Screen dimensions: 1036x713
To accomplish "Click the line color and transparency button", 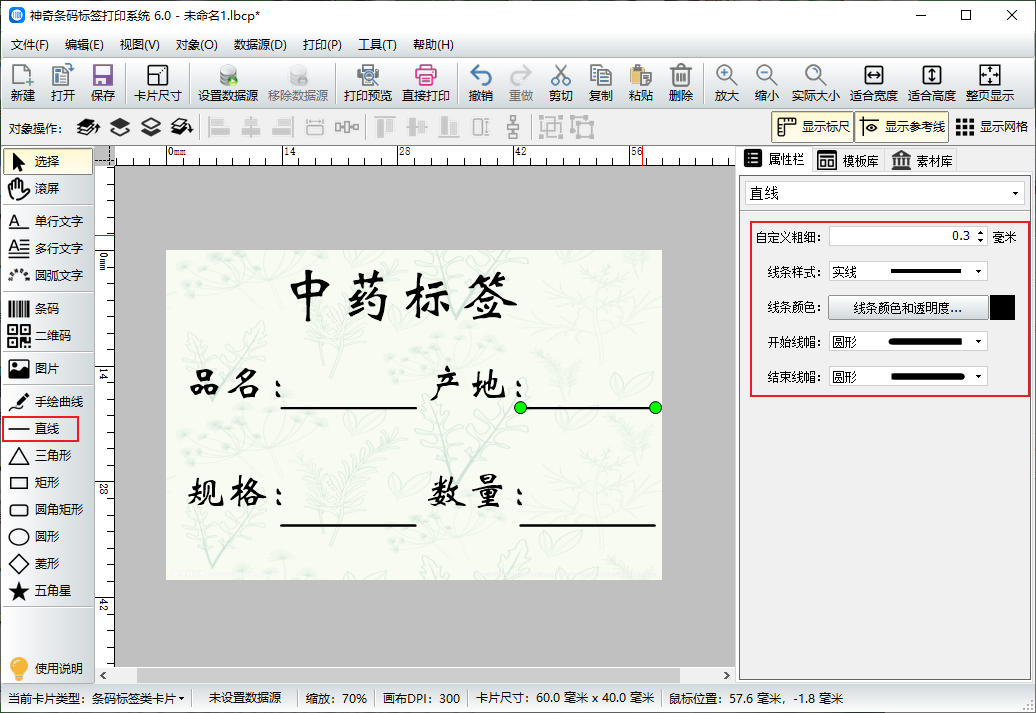I will (907, 308).
